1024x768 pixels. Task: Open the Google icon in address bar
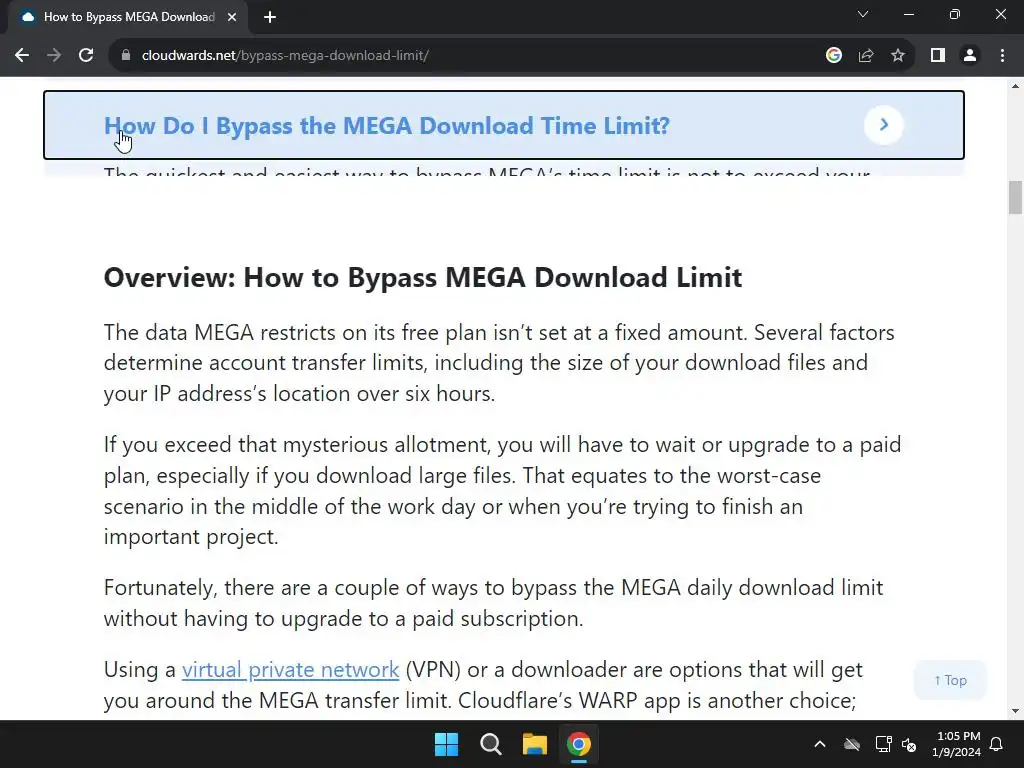tap(834, 56)
